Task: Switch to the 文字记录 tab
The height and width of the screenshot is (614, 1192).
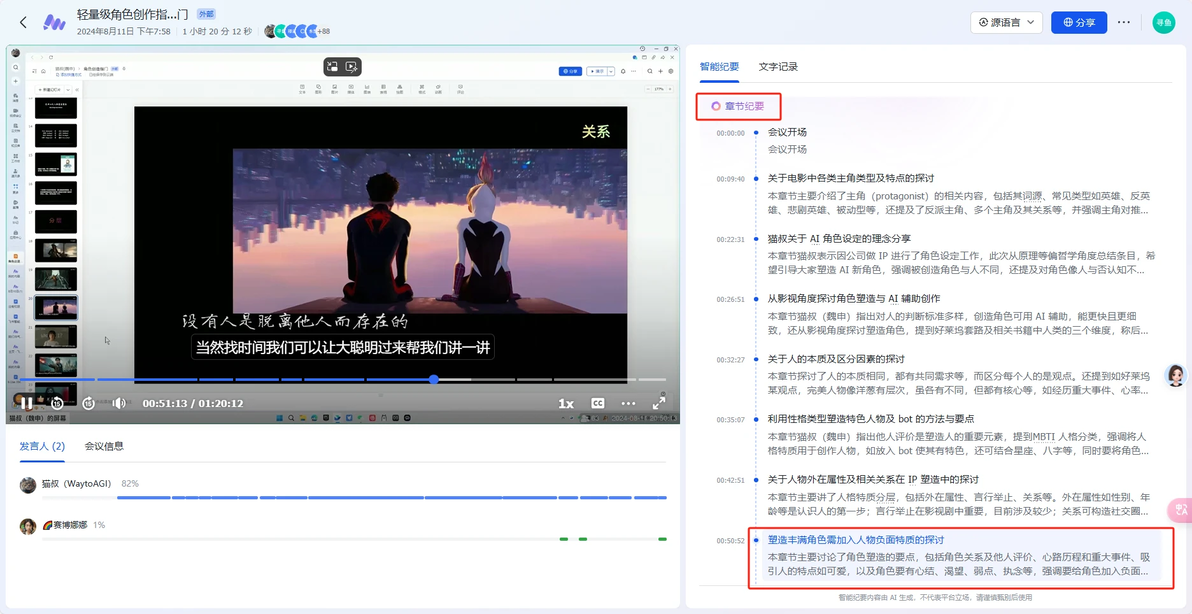Action: click(778, 66)
